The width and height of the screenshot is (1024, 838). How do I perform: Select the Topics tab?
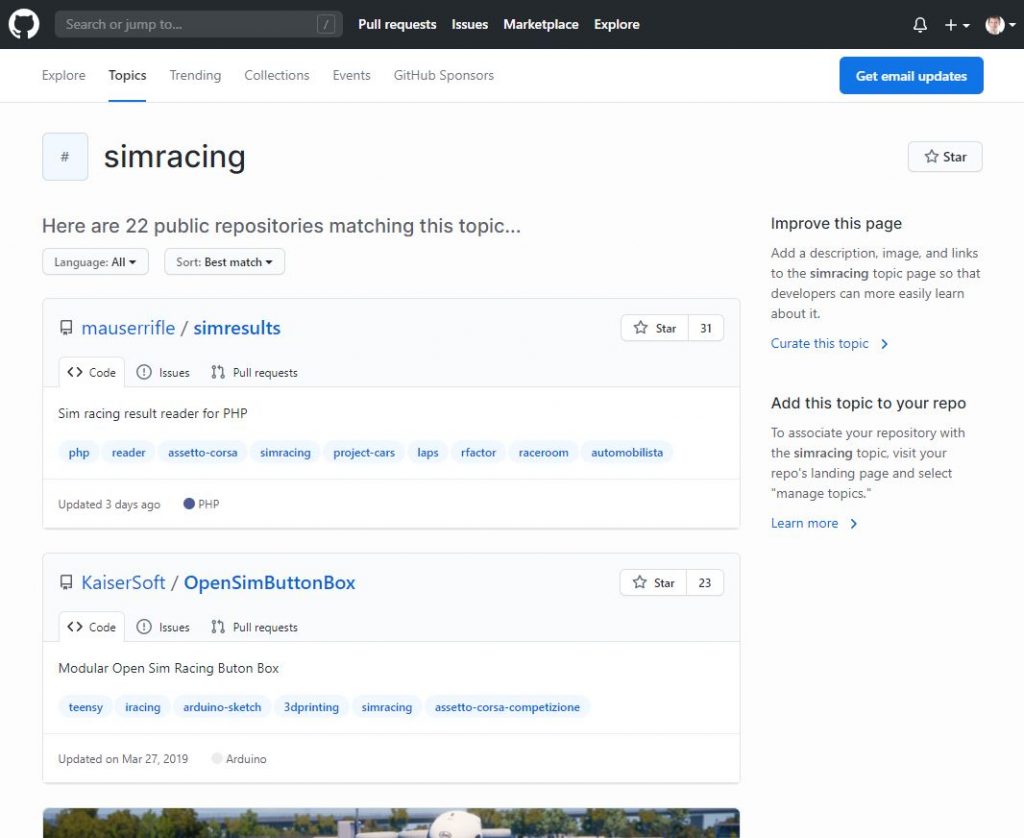point(127,75)
